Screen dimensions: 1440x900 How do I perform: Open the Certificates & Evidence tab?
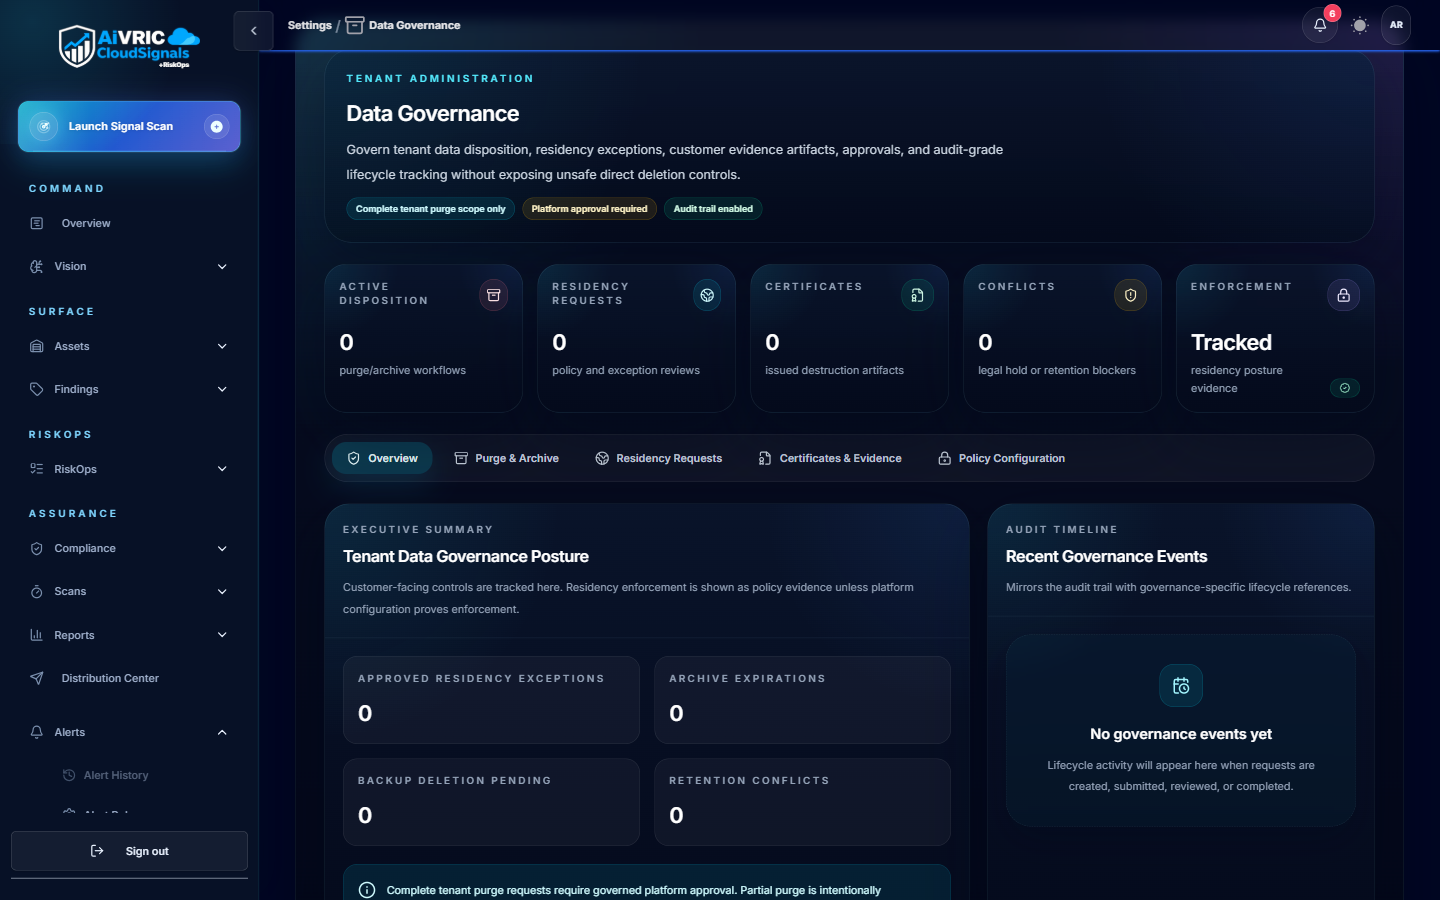coord(830,458)
